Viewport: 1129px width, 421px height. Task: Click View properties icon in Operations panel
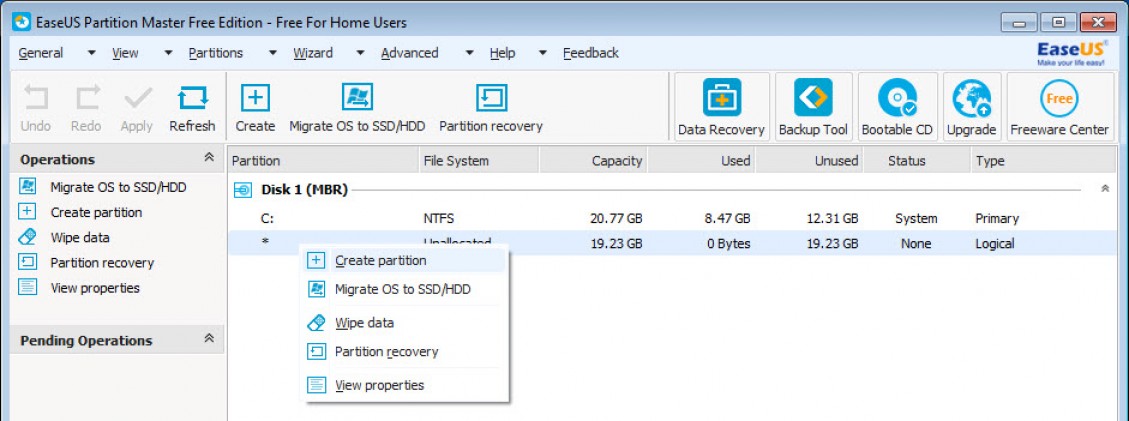[27, 288]
